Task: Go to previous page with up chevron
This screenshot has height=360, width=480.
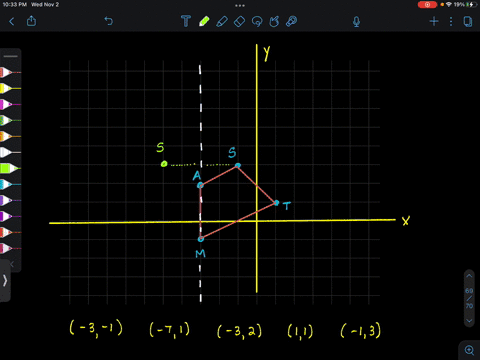Action: pyautogui.click(x=469, y=276)
